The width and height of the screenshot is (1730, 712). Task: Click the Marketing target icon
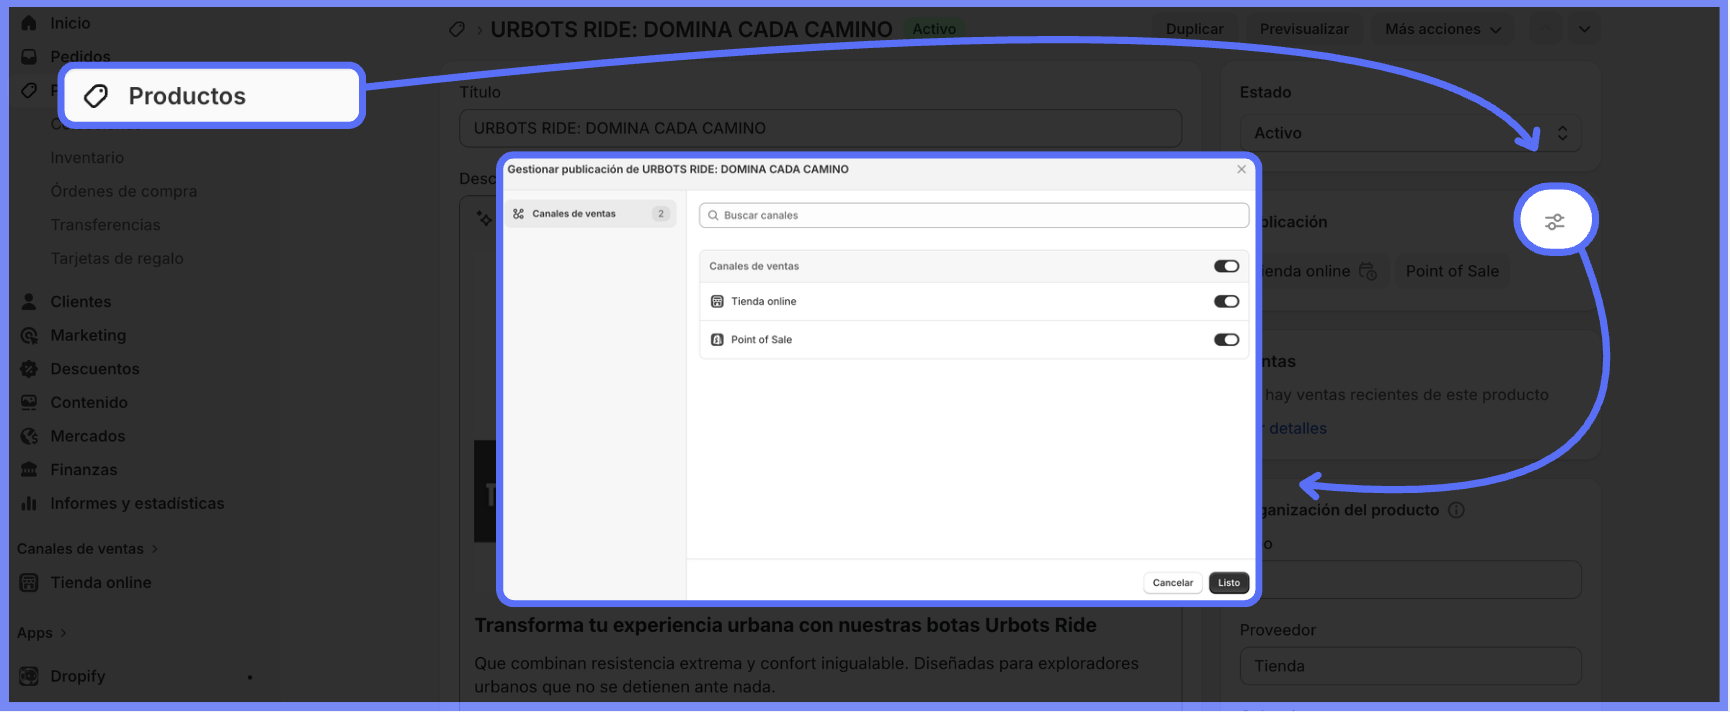coord(29,336)
